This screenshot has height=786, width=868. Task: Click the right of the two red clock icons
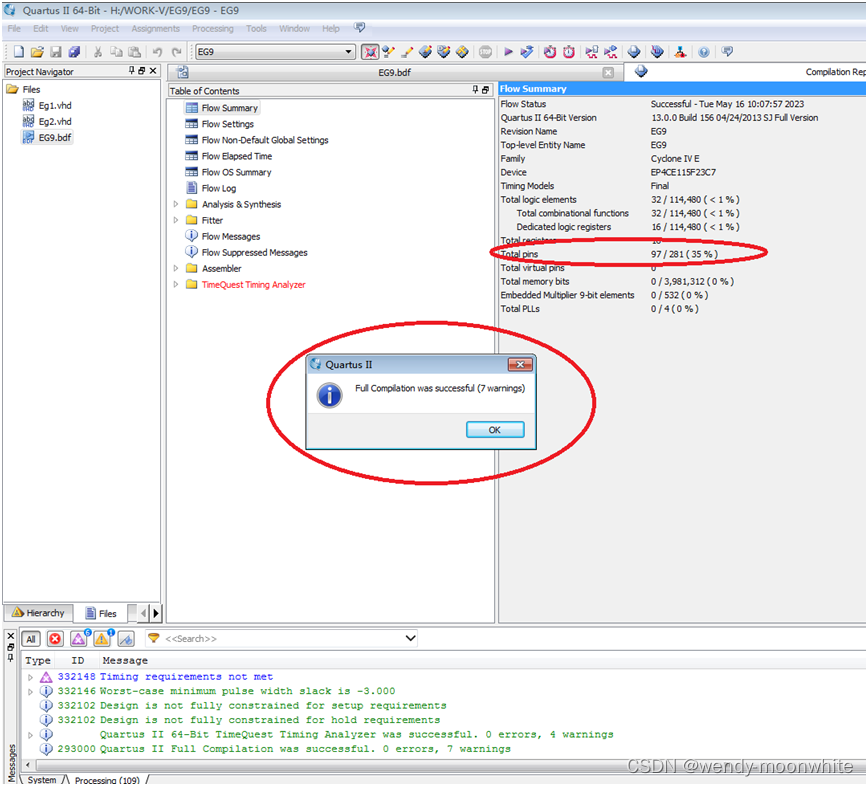(569, 52)
